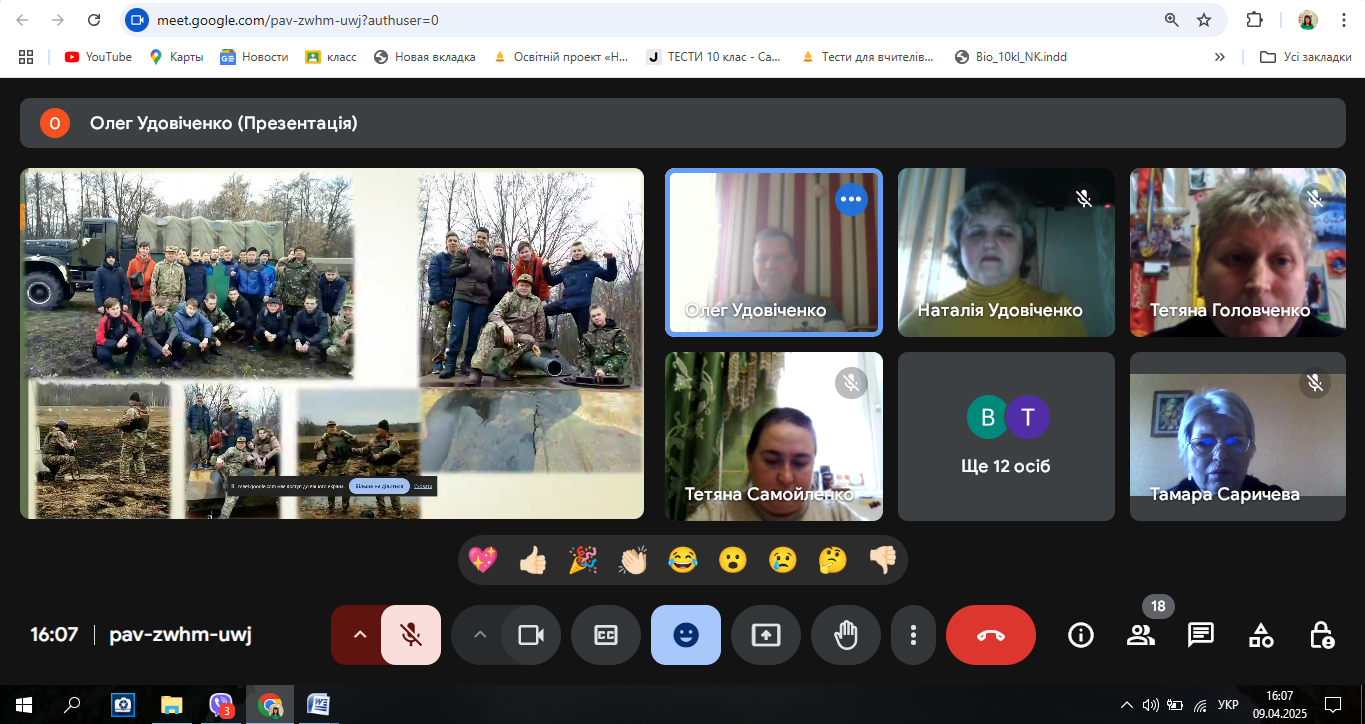1365x724 pixels.
Task: Open the zoom magnifier in address bar
Action: [1172, 19]
